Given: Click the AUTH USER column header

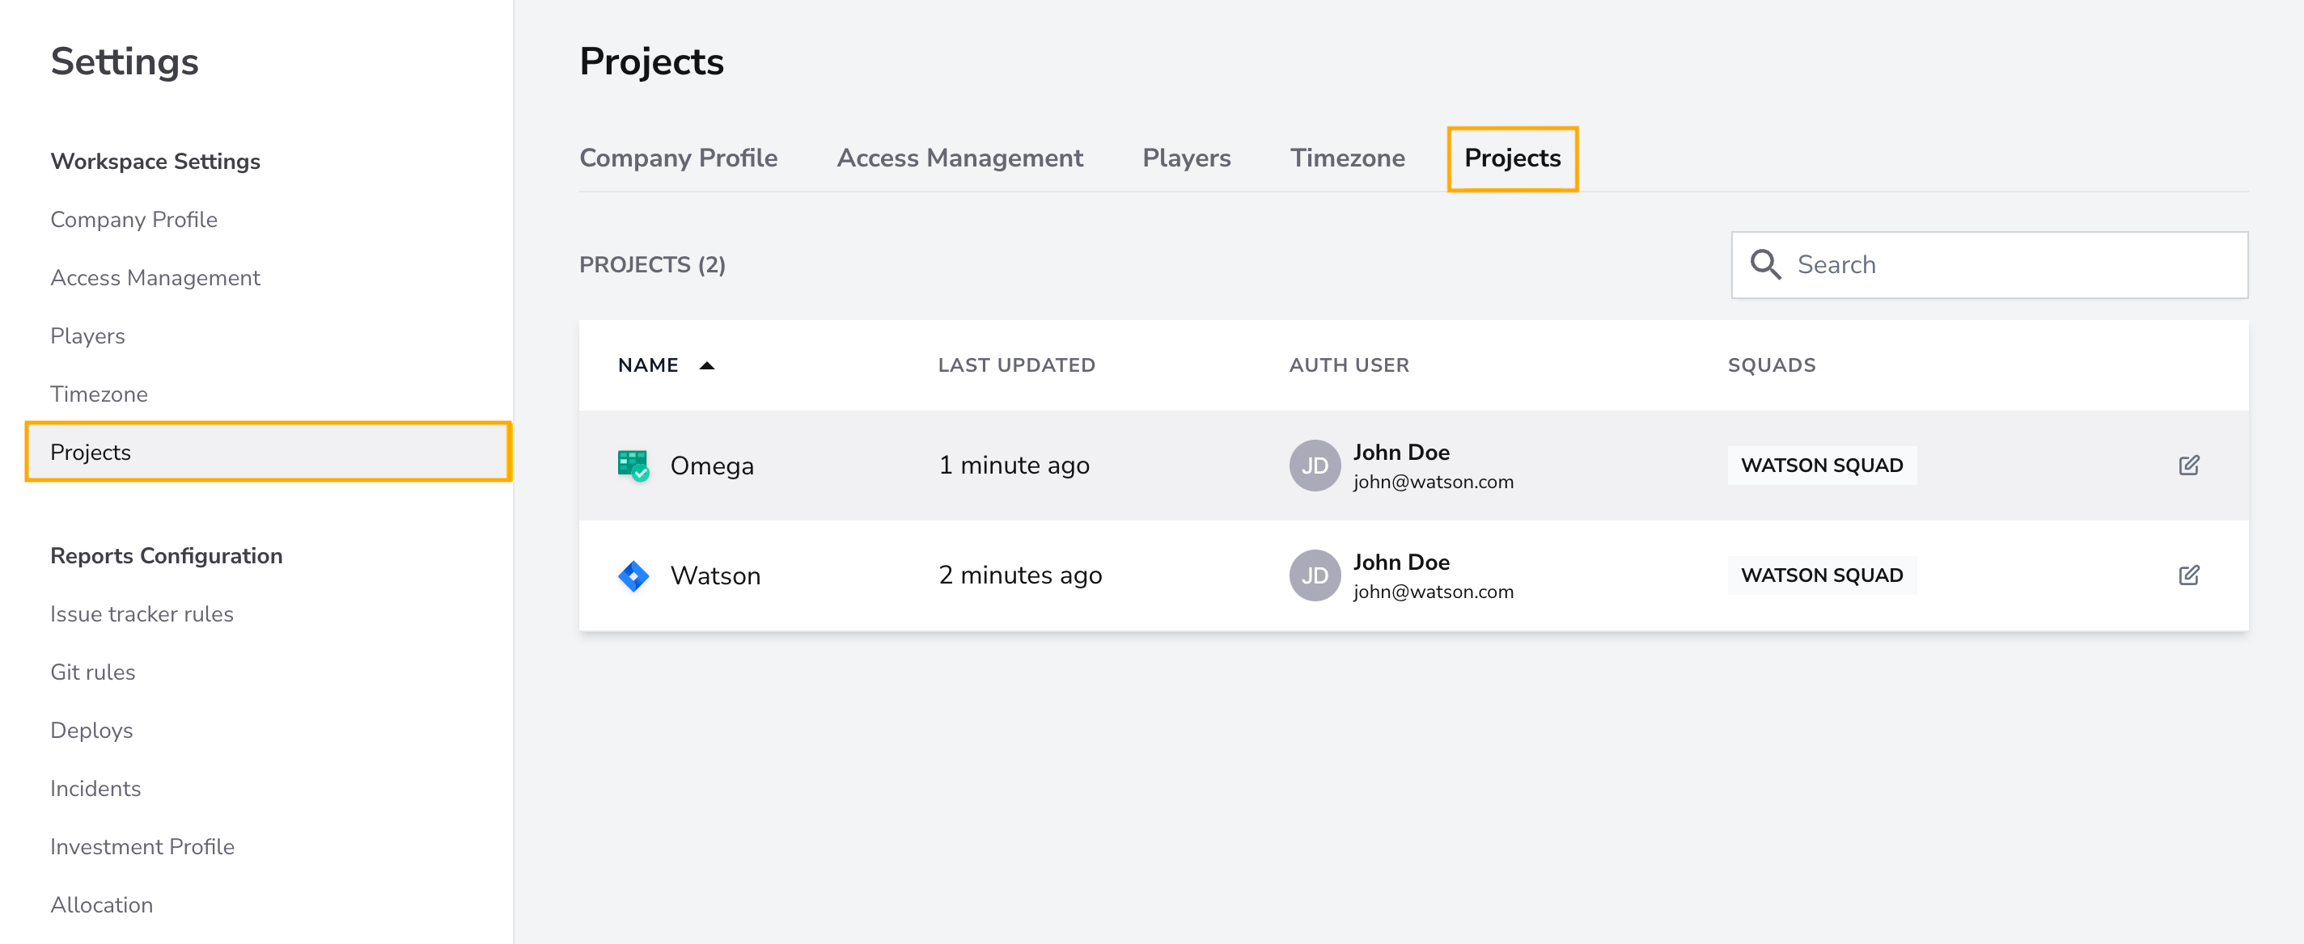Looking at the screenshot, I should pos(1349,366).
